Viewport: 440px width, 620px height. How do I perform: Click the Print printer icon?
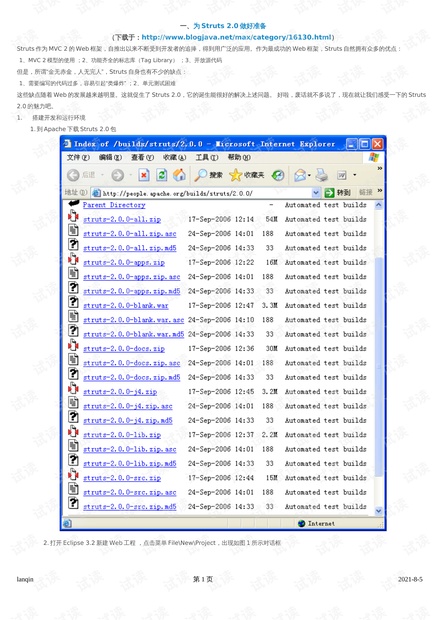(321, 175)
